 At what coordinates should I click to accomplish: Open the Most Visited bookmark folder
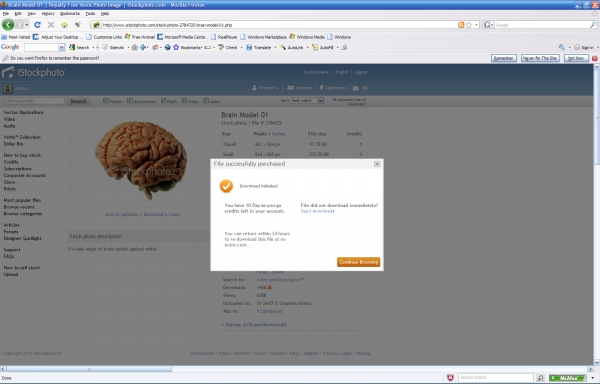[x=16, y=37]
